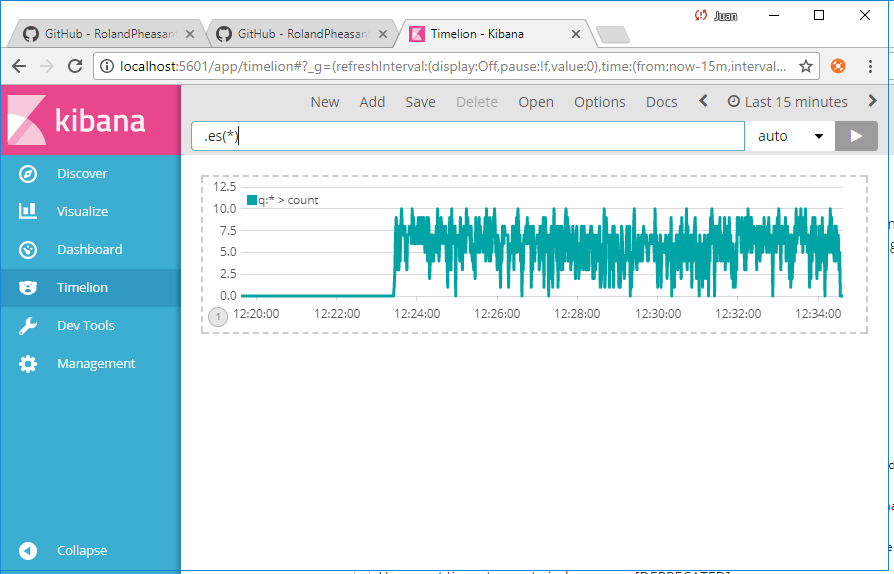Reload the current page
This screenshot has height=574, width=894.
[75, 67]
